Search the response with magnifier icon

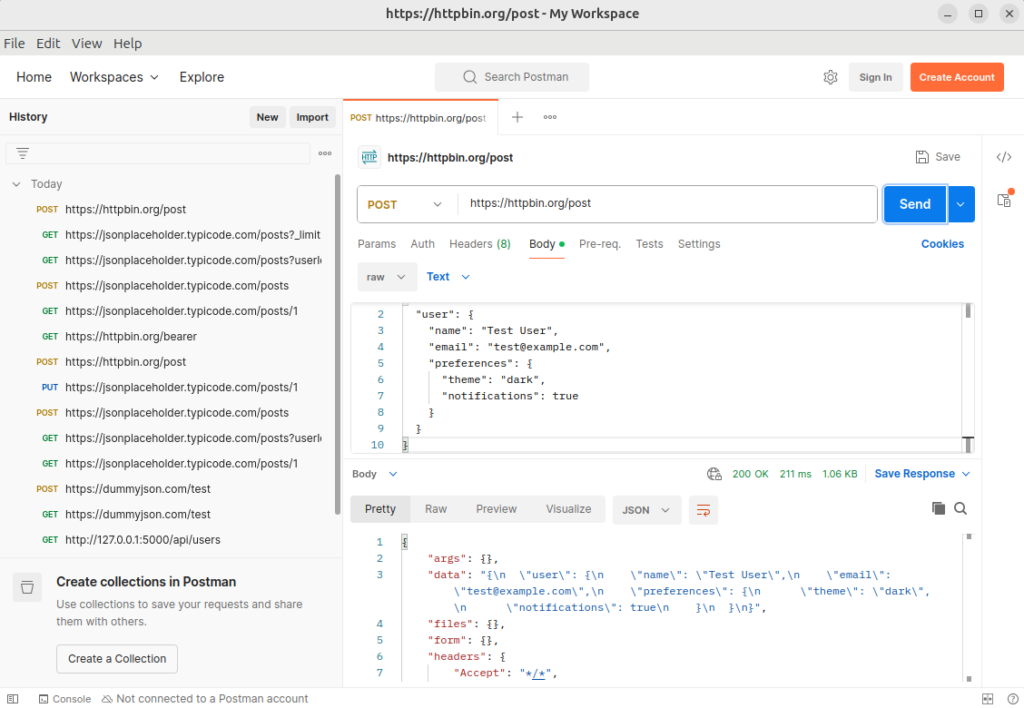pos(961,508)
